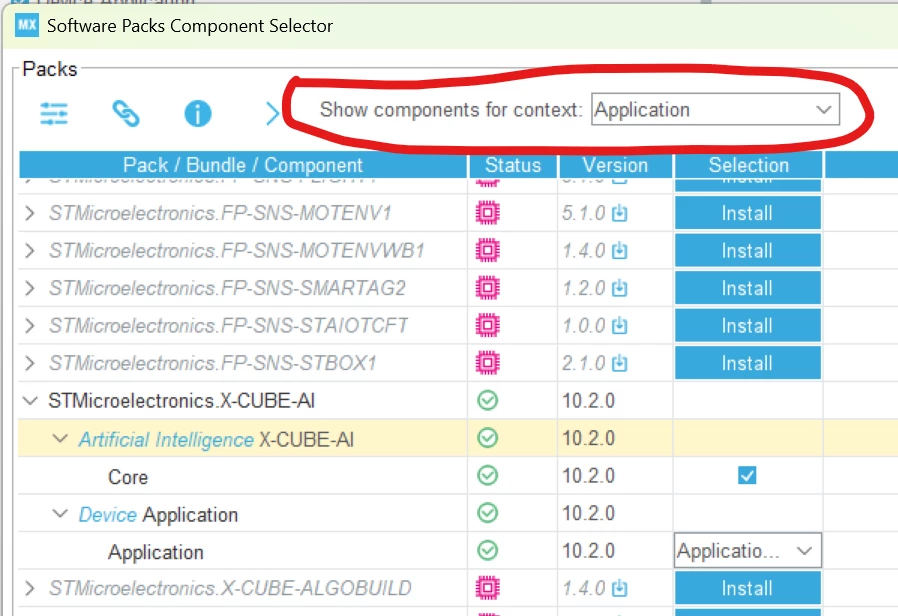The width and height of the screenshot is (898, 616).
Task: Click the green check status of STMicroelectronics.X-CUBE-AI
Action: click(487, 400)
